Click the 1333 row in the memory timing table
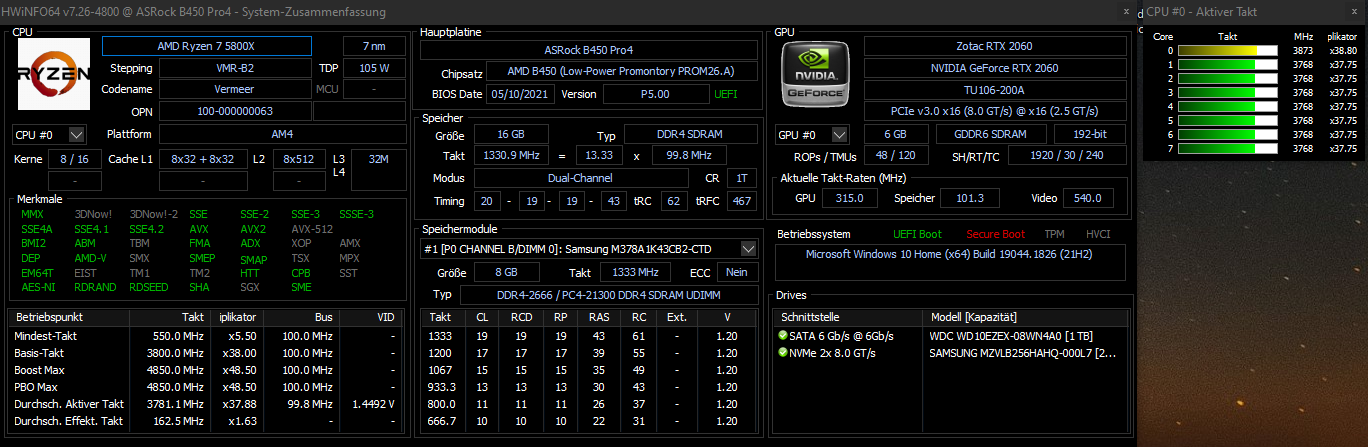 590,336
